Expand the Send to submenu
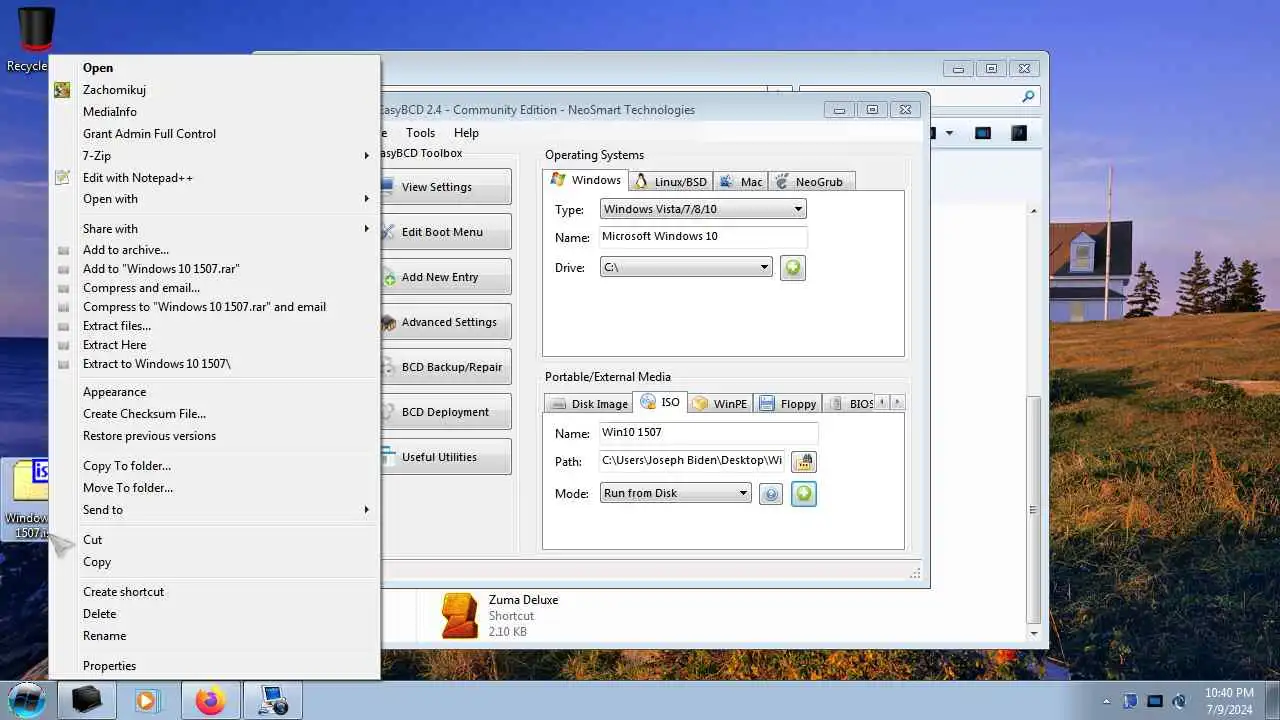The width and height of the screenshot is (1280, 720). pos(214,510)
